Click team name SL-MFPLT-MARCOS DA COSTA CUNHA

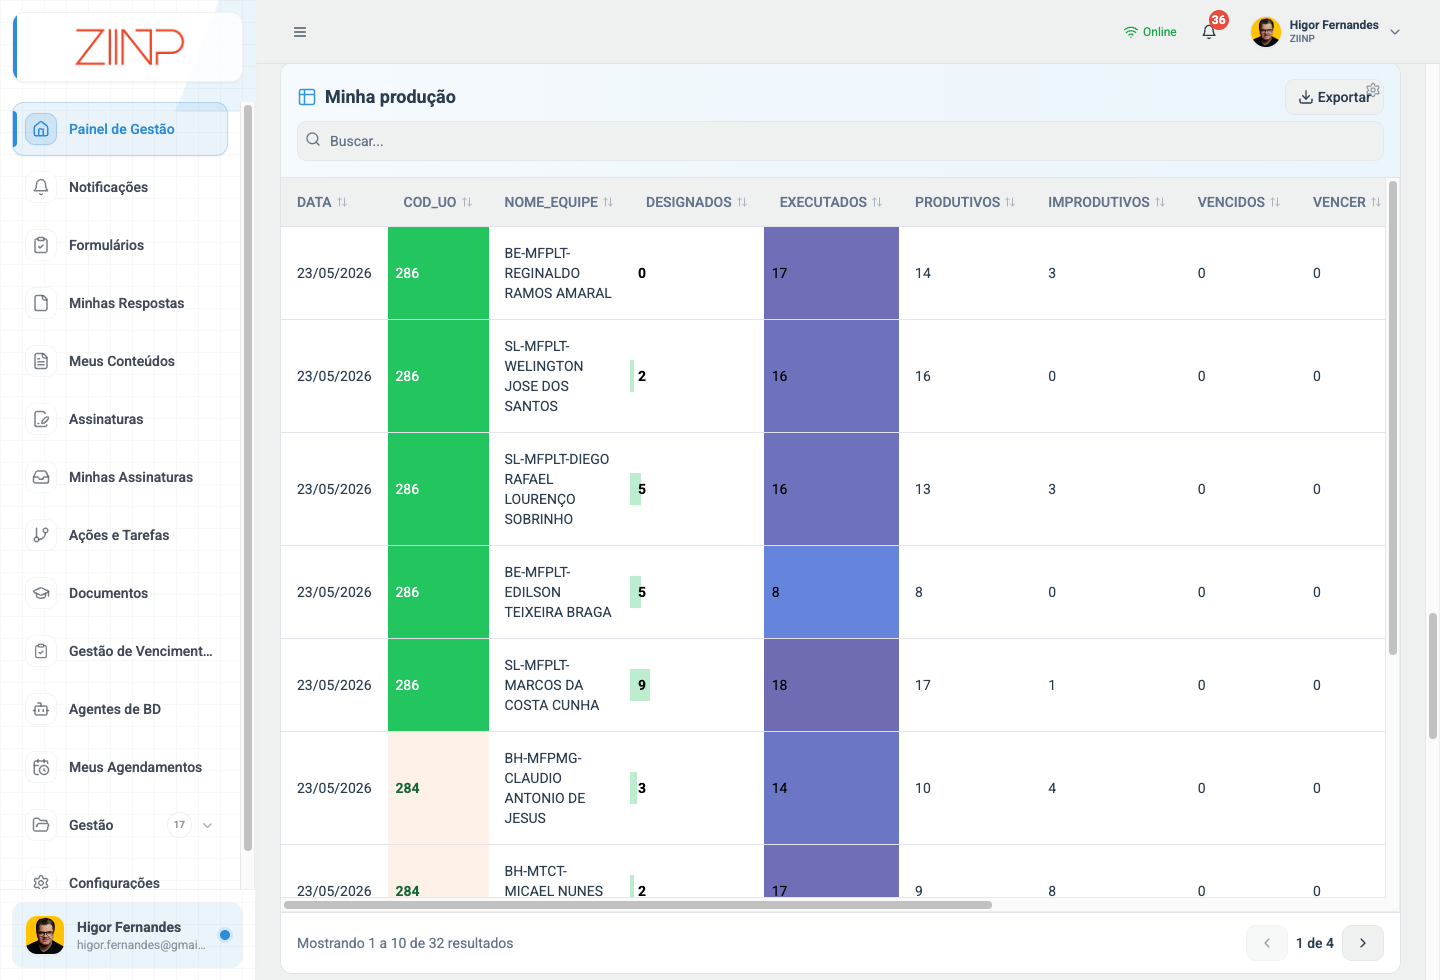[552, 685]
